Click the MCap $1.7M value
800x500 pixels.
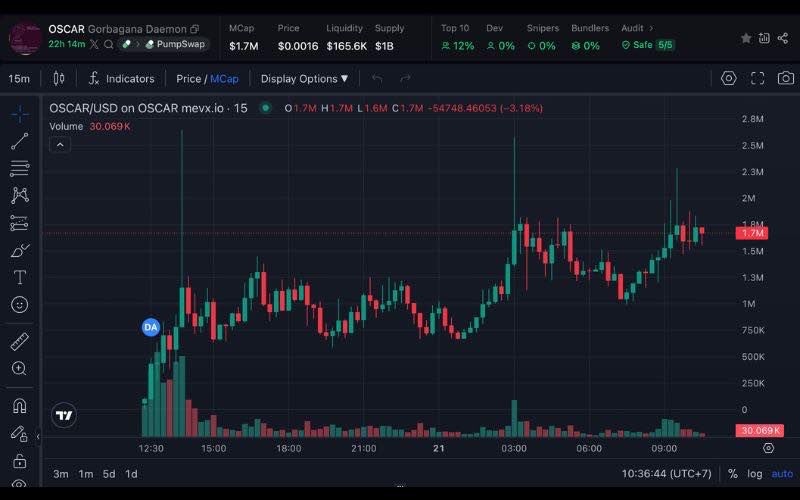coord(243,46)
